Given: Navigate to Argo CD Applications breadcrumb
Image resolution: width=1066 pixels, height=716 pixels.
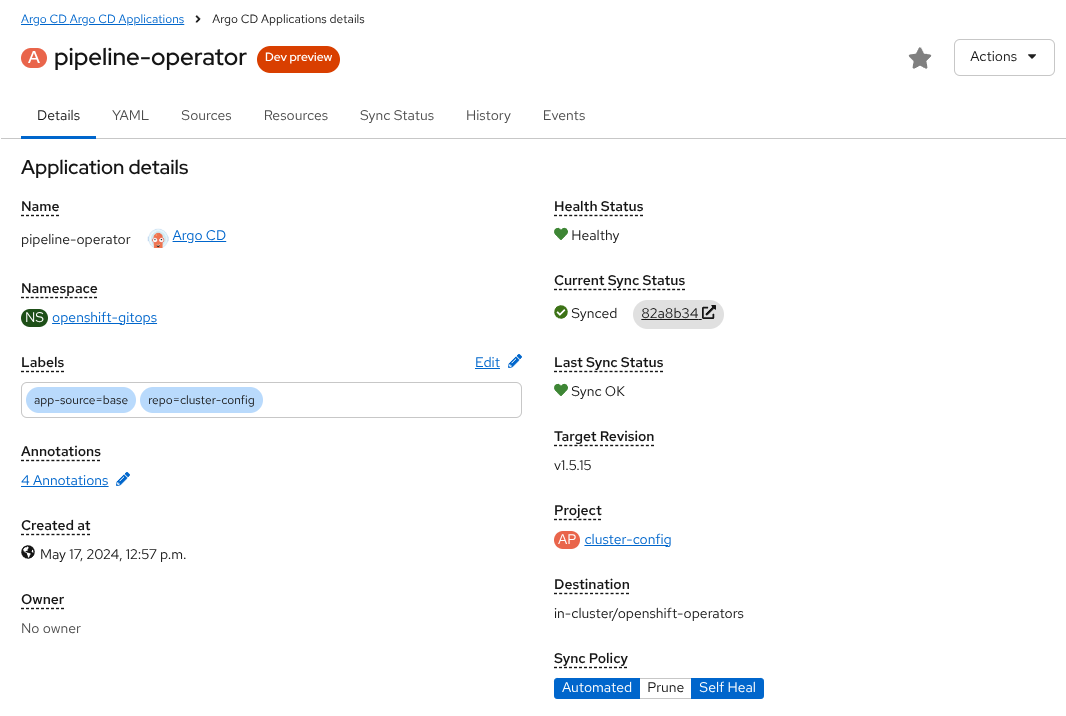Looking at the screenshot, I should point(102,19).
